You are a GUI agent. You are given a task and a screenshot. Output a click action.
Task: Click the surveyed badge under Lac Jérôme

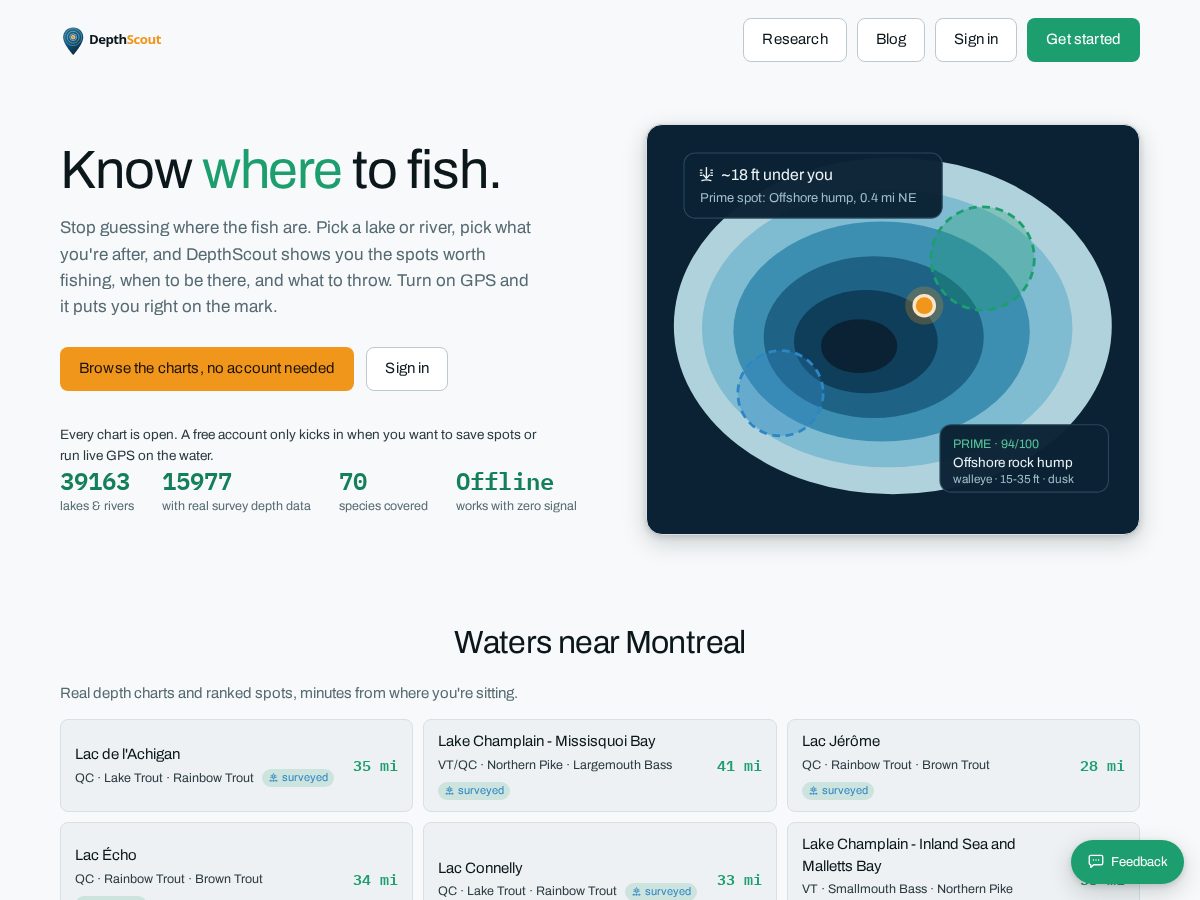click(838, 791)
